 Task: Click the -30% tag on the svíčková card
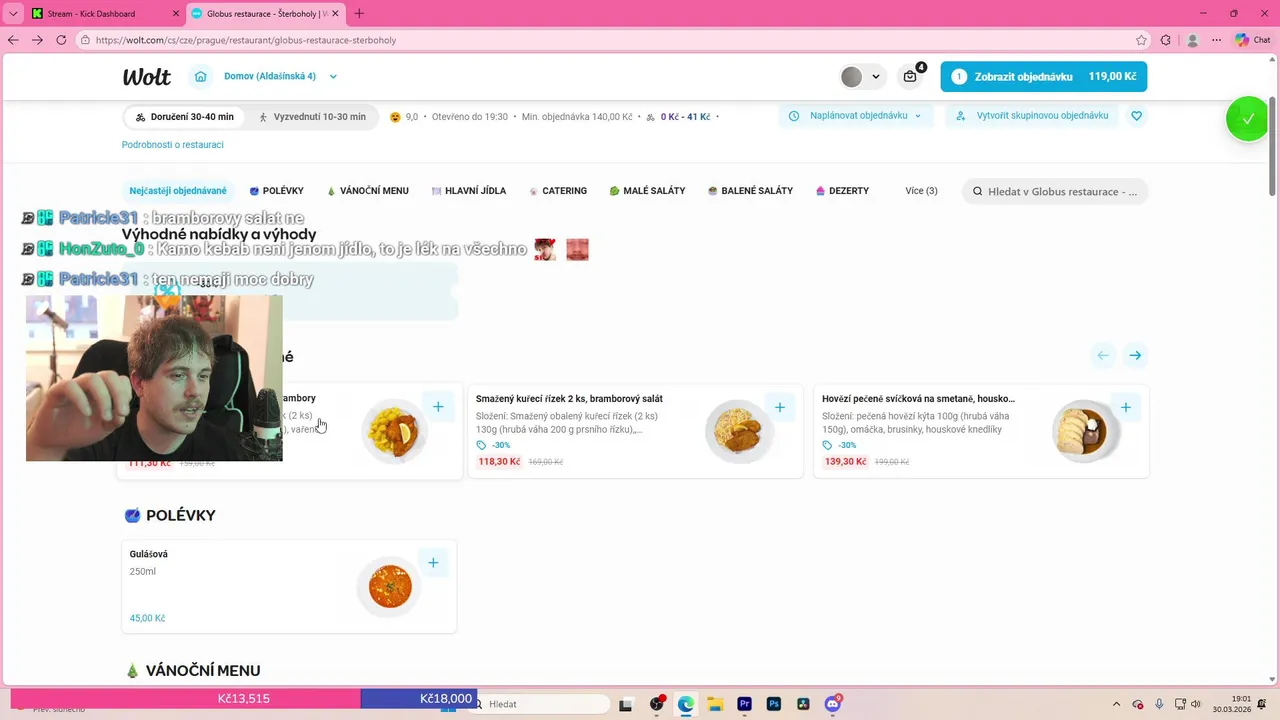pyautogui.click(x=840, y=445)
